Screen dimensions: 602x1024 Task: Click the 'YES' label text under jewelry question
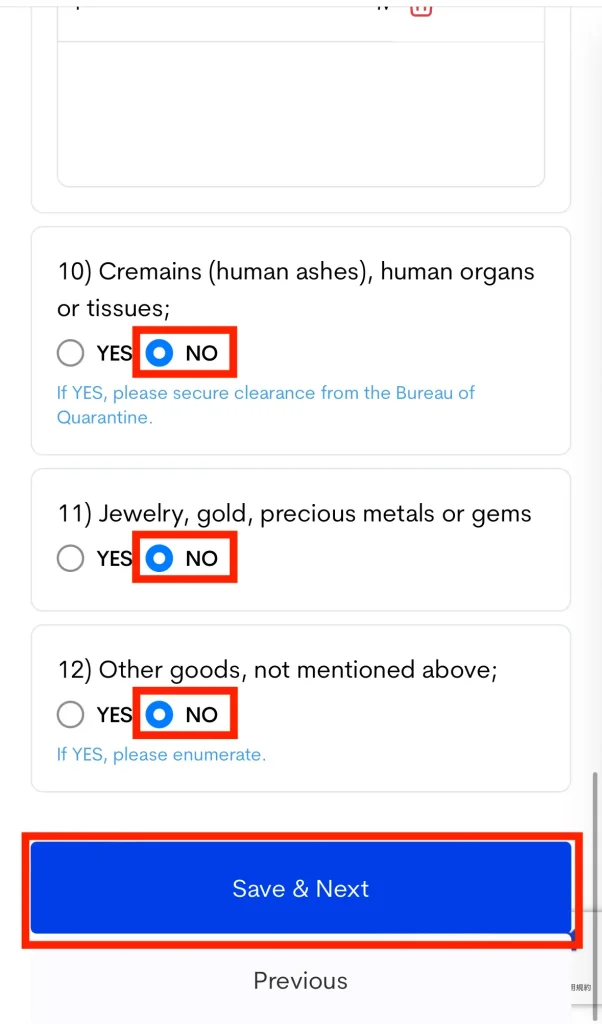tap(114, 558)
